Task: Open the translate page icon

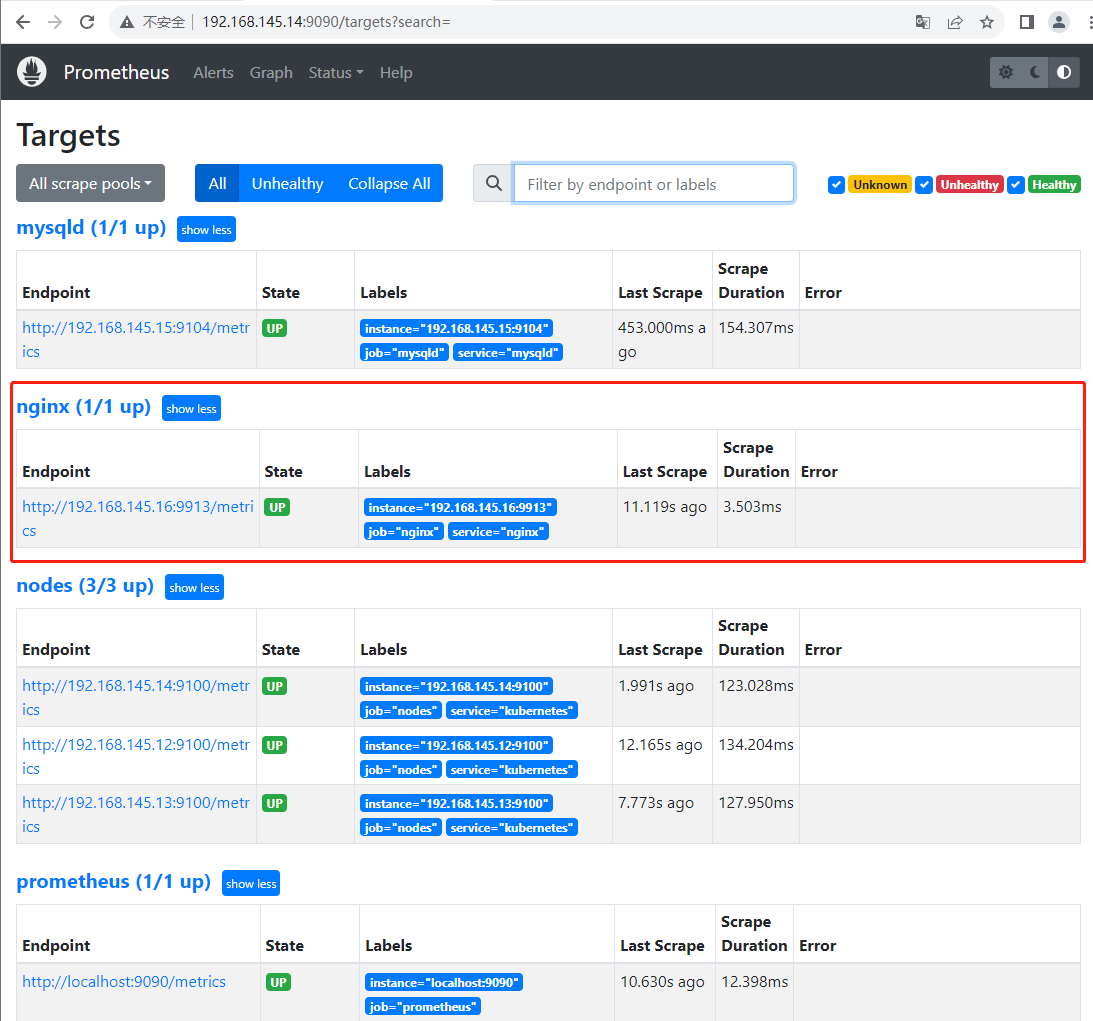Action: [922, 22]
